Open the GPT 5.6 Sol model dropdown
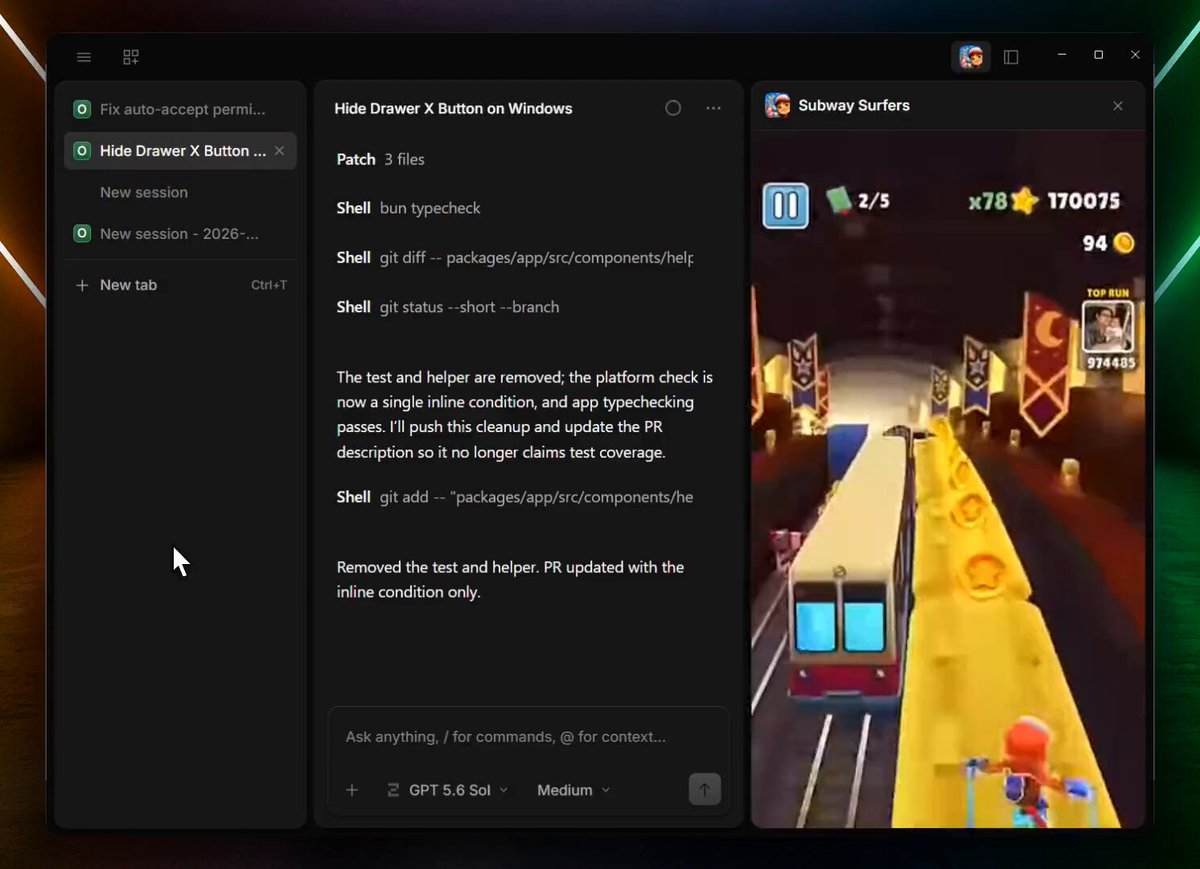Screen dimensions: 1200x869 tap(447, 790)
